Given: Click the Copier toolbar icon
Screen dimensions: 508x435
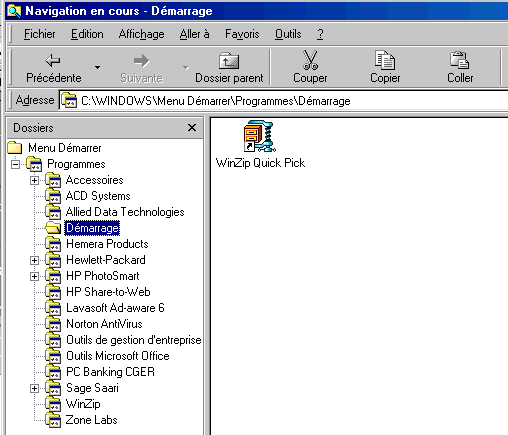Looking at the screenshot, I should (385, 60).
